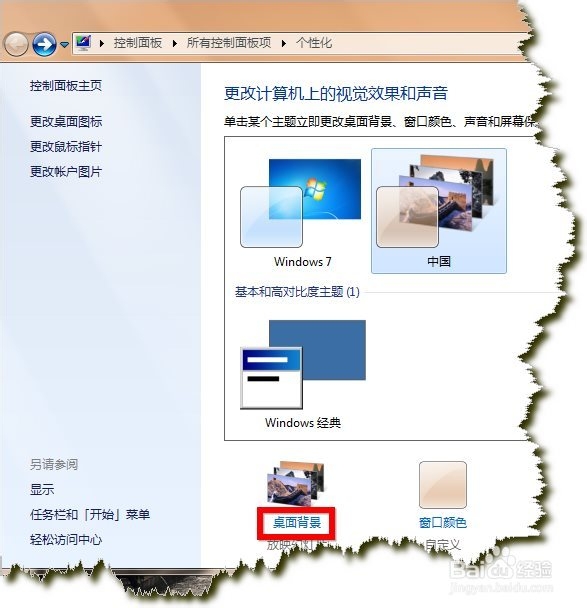Click the Forward navigation arrow button
Screen dimensions: 587x608
[44, 44]
